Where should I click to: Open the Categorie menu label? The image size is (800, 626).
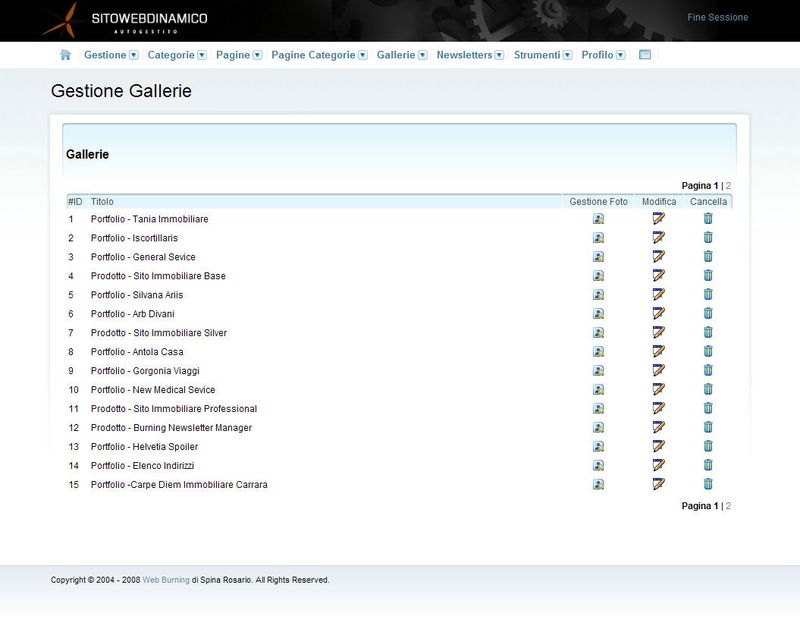click(171, 55)
